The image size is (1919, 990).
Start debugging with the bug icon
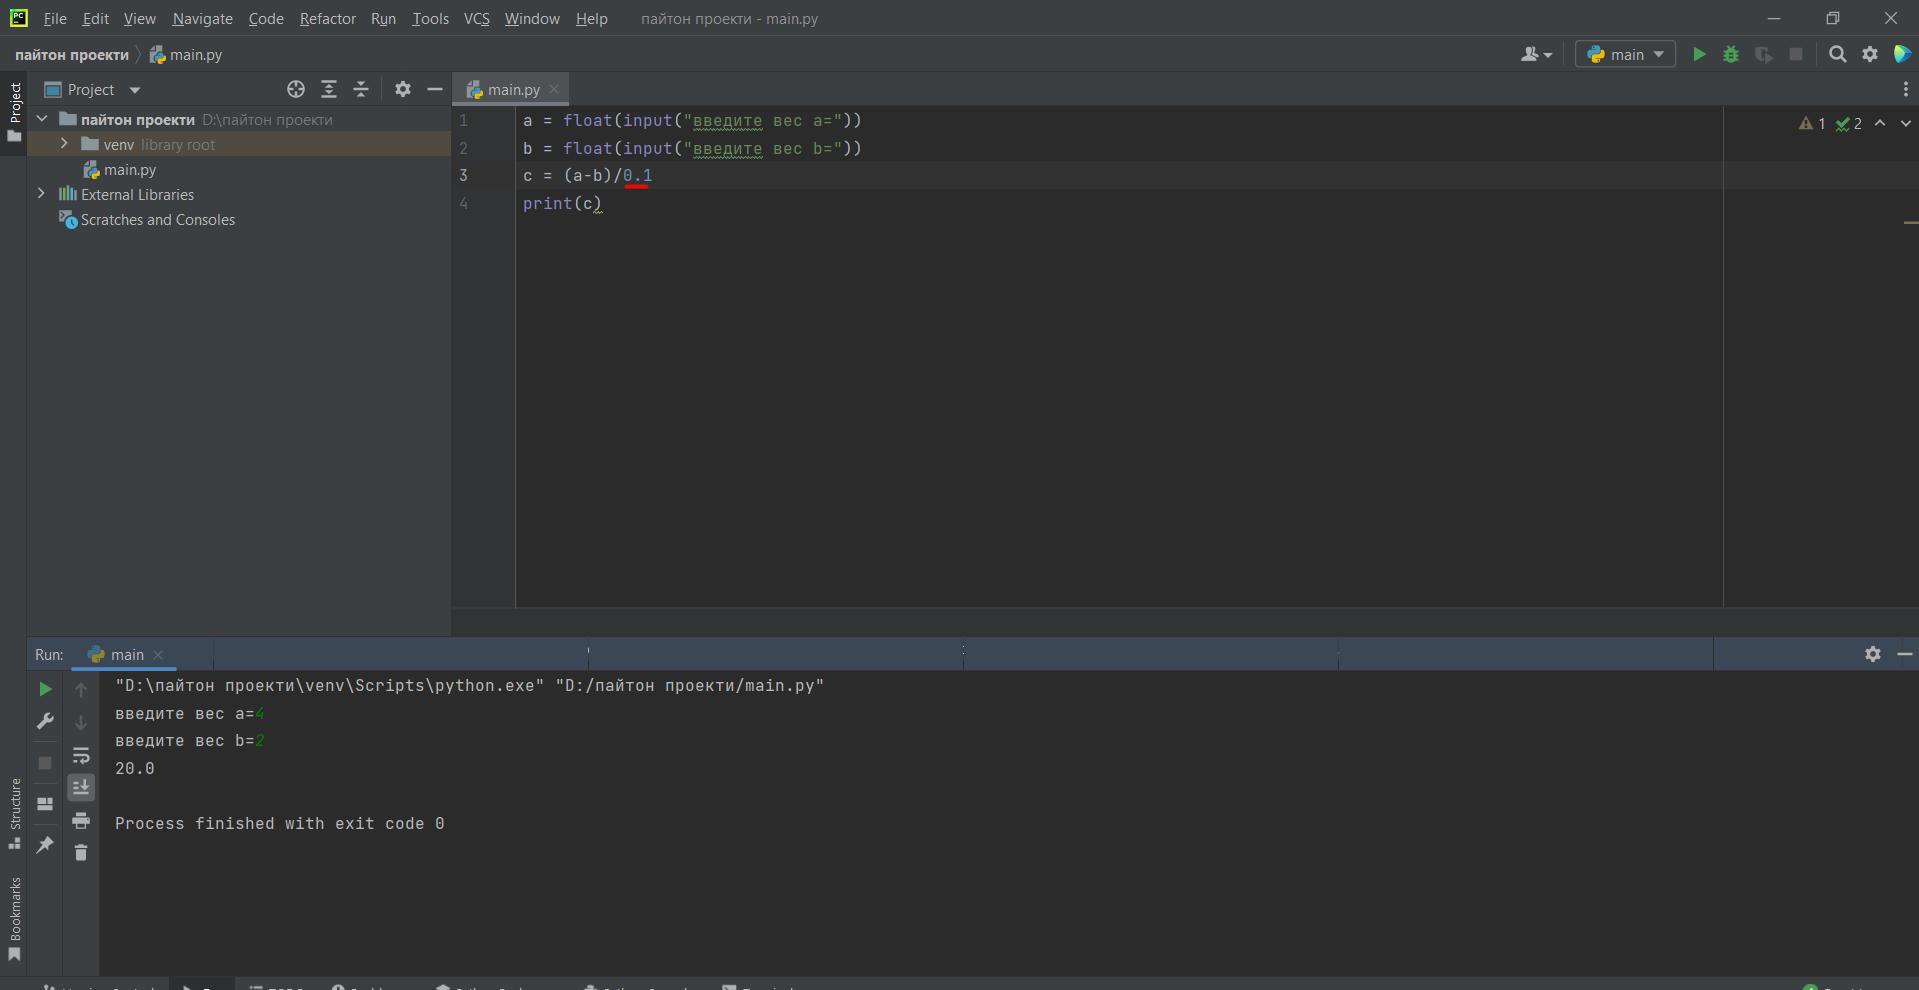(x=1731, y=55)
